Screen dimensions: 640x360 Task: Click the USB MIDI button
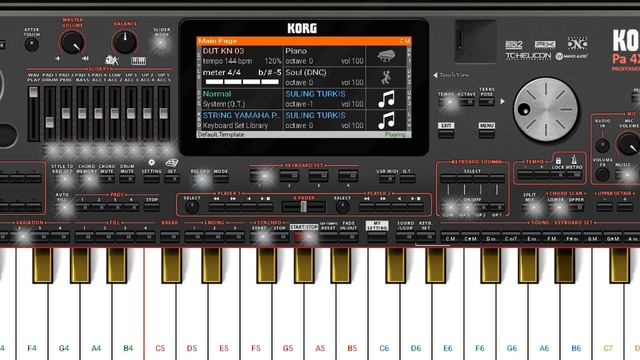point(387,178)
